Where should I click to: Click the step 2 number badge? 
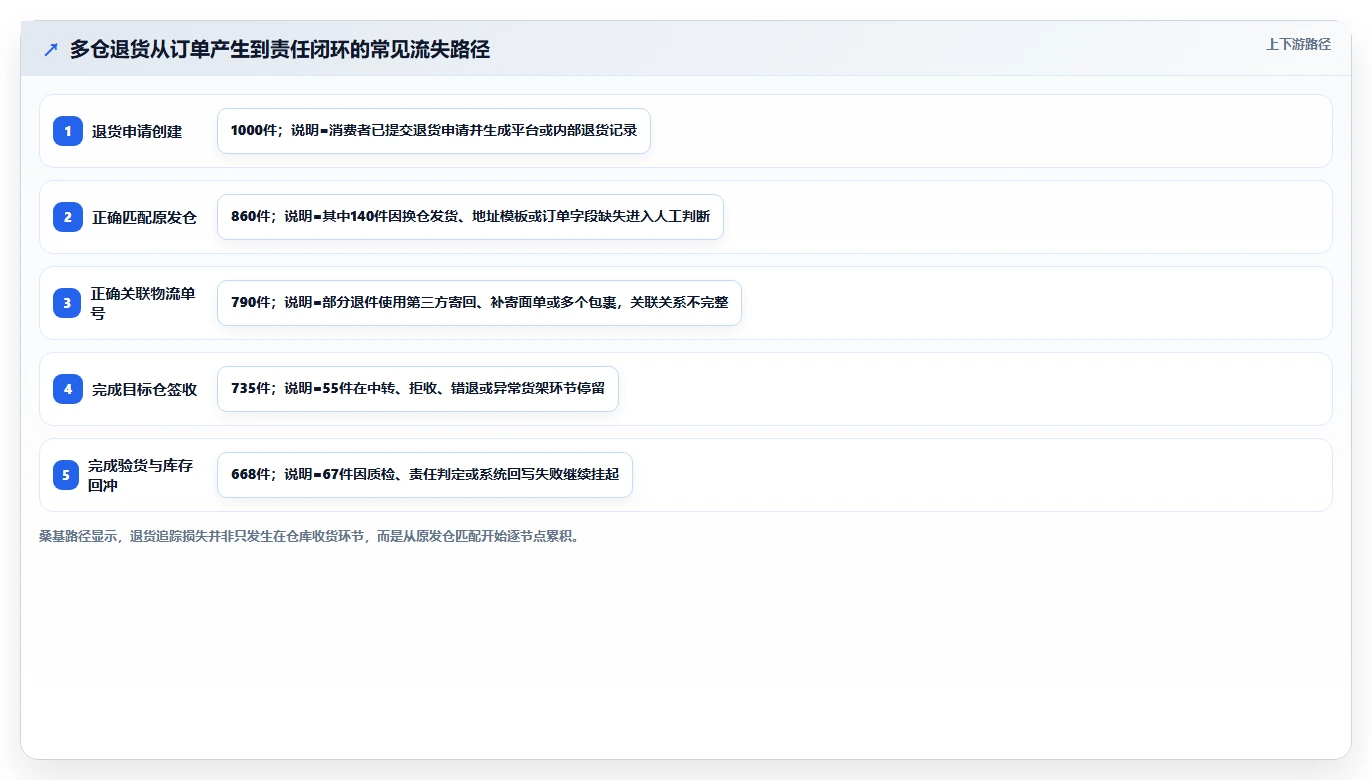[x=68, y=217]
